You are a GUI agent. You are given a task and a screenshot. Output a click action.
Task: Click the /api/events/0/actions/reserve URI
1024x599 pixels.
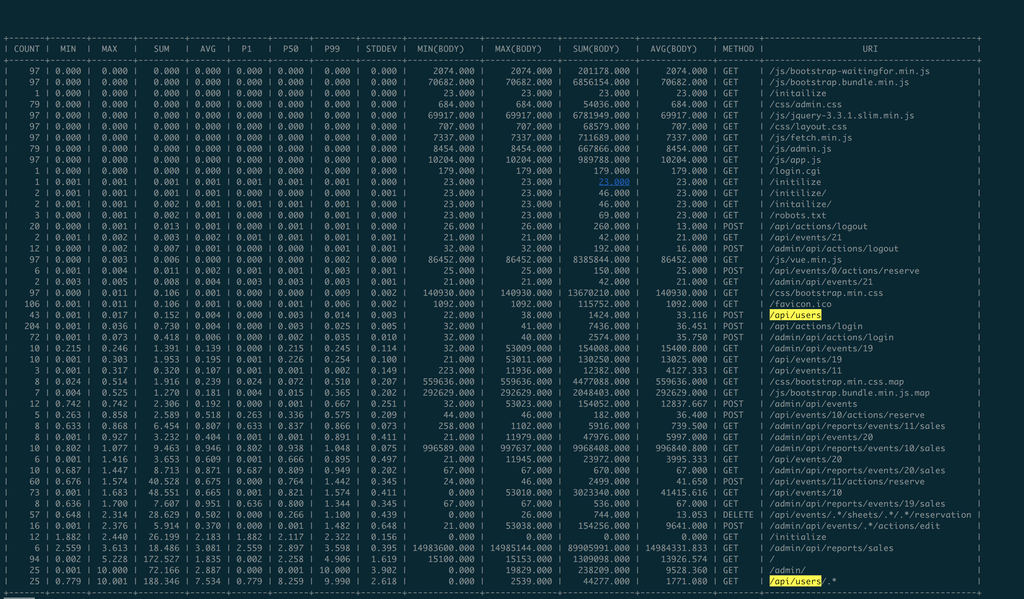[x=844, y=271]
